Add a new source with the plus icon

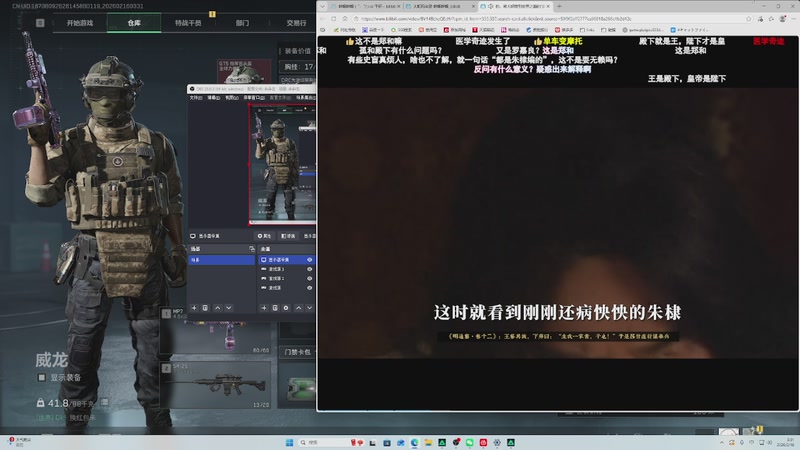pos(264,308)
